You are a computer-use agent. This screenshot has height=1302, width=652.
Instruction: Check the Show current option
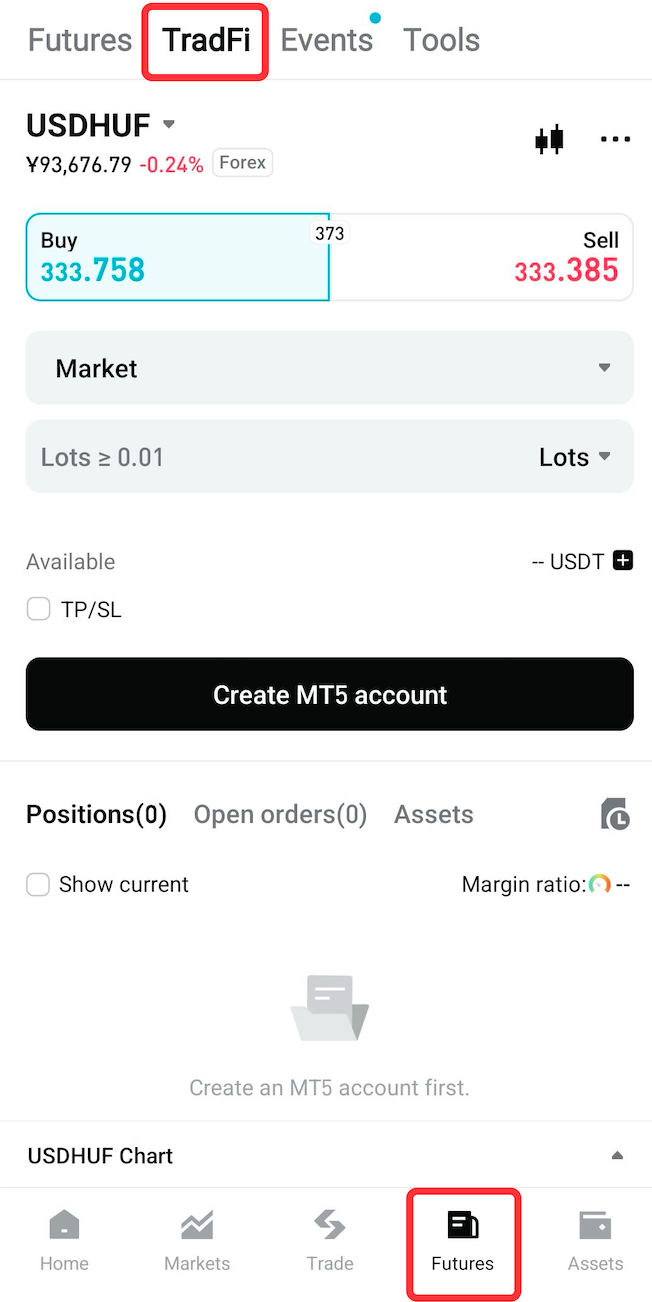(38, 884)
